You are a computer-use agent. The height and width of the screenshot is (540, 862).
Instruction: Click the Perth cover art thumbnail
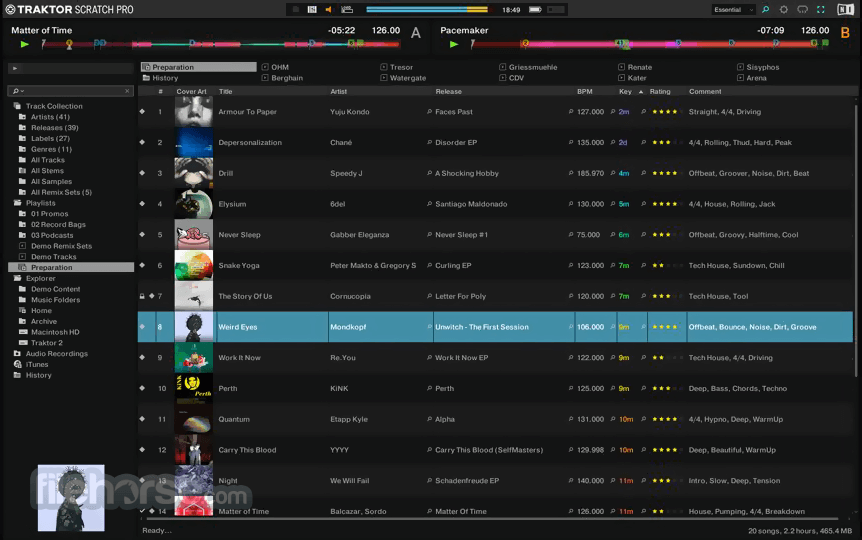194,388
